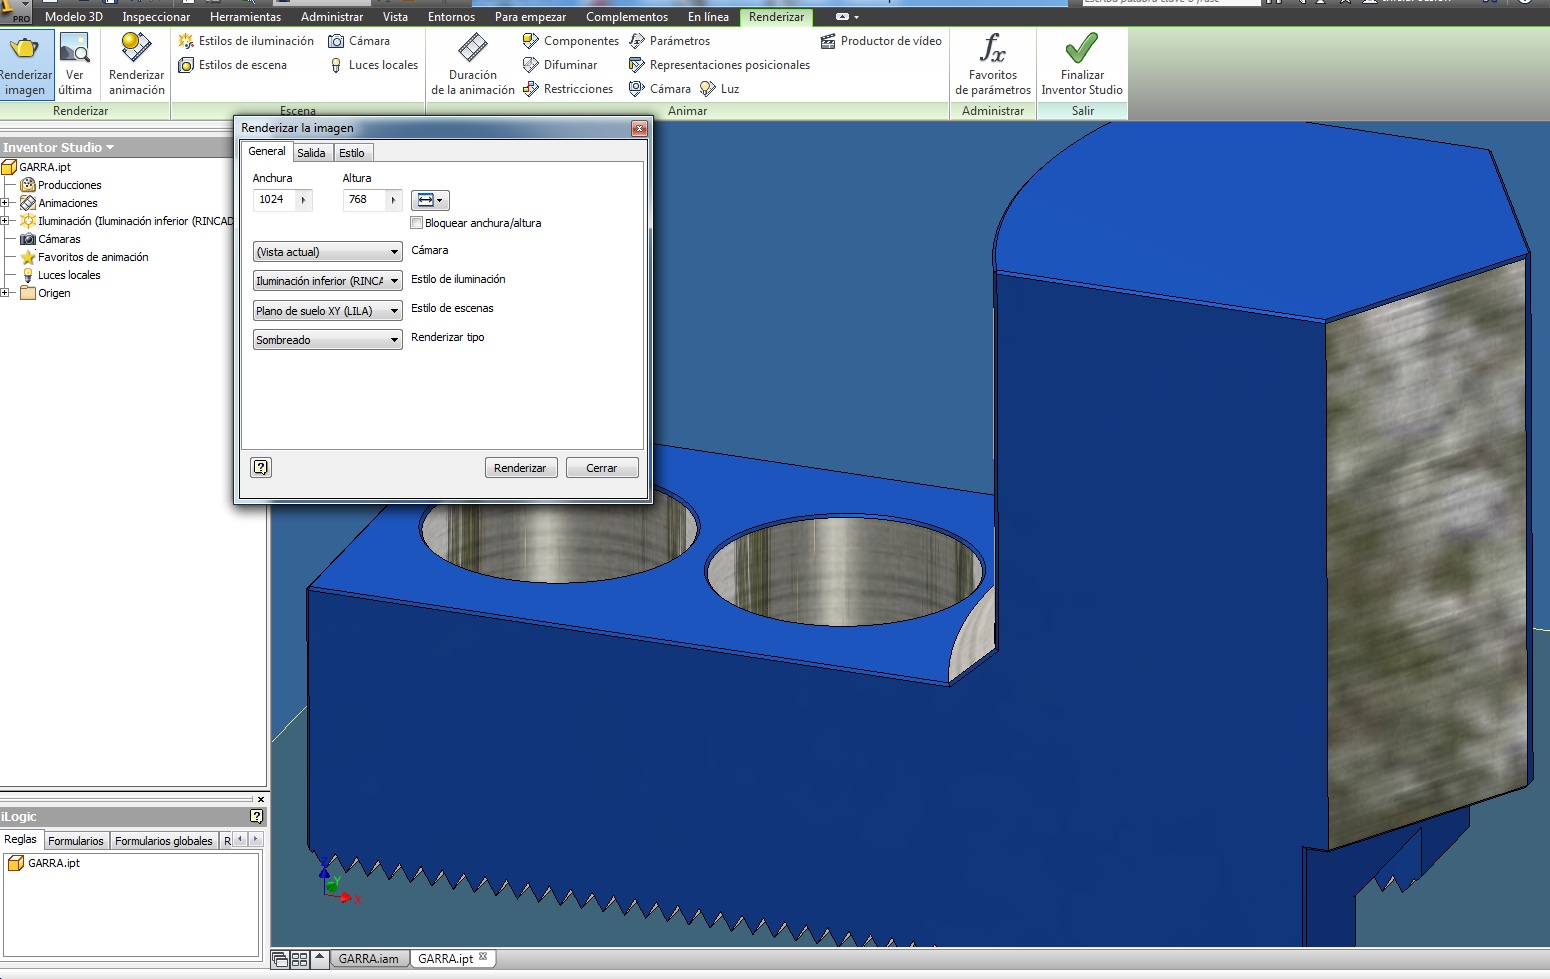The width and height of the screenshot is (1550, 979).
Task: Click the cascade windows icon at the bottom
Action: coord(280,959)
